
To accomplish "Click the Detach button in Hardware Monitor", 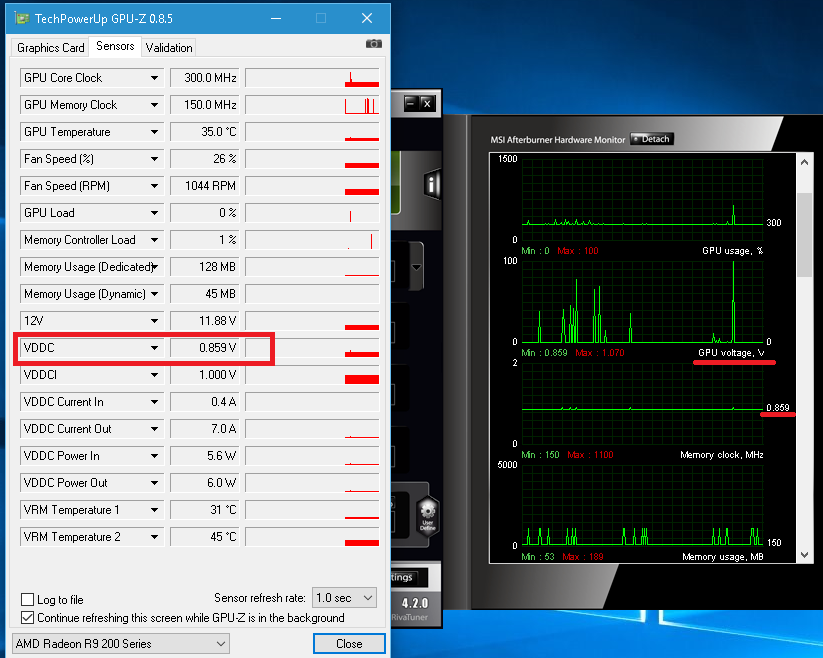I will coord(651,139).
